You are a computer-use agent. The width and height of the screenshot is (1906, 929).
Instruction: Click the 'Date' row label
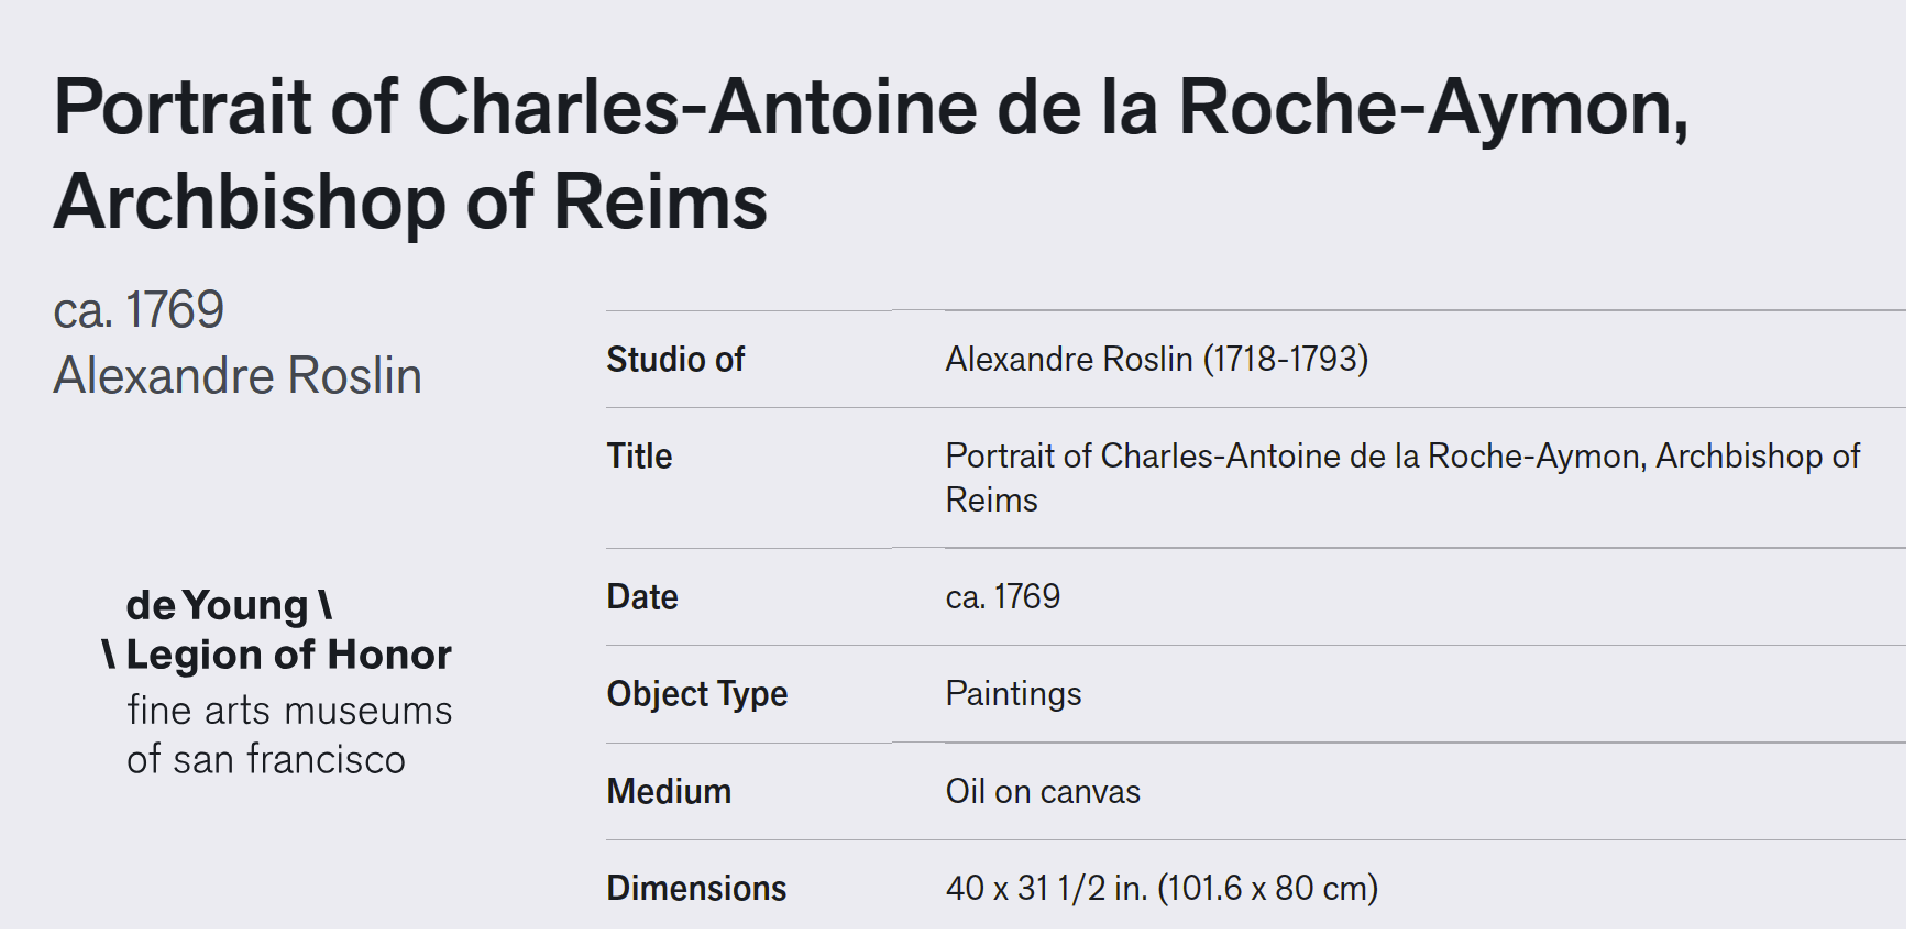click(642, 597)
